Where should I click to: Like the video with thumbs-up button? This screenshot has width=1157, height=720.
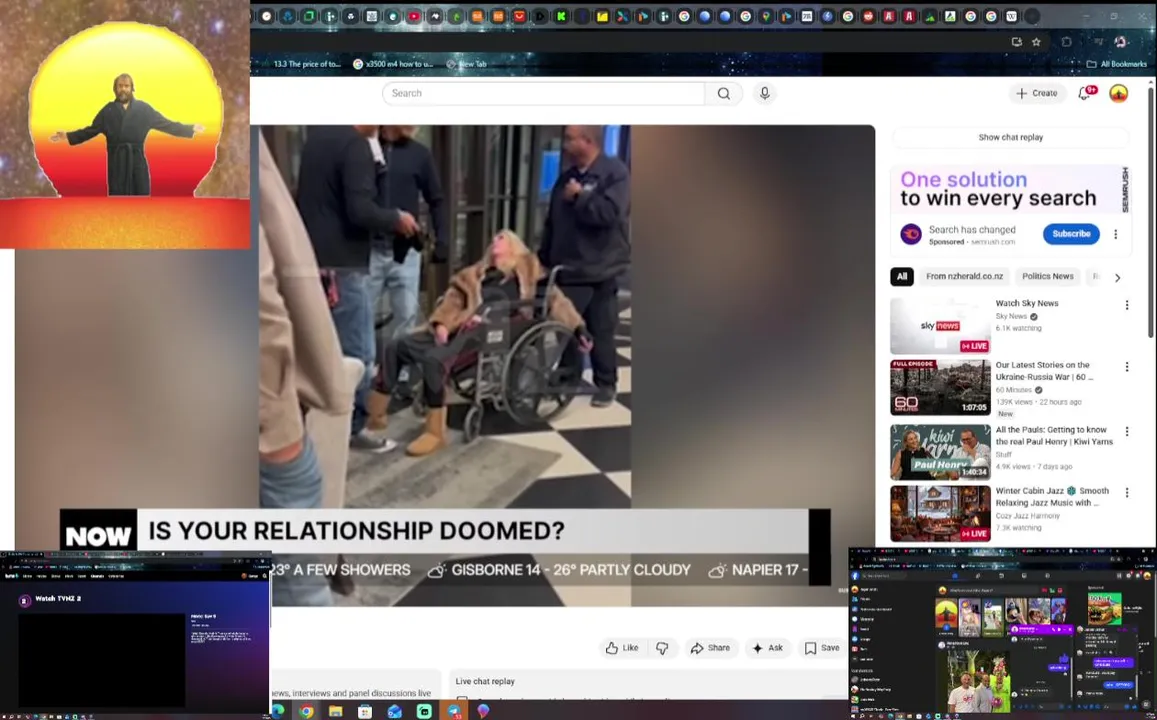(622, 648)
